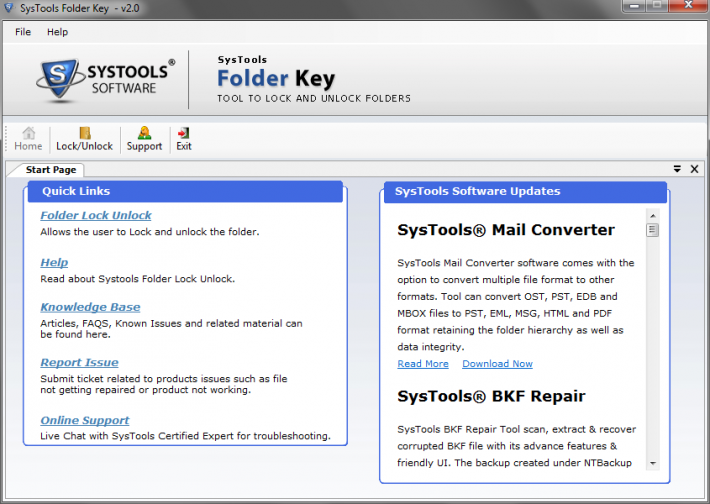This screenshot has width=710, height=504.
Task: Click Download Now under Mail Converter
Action: (497, 364)
